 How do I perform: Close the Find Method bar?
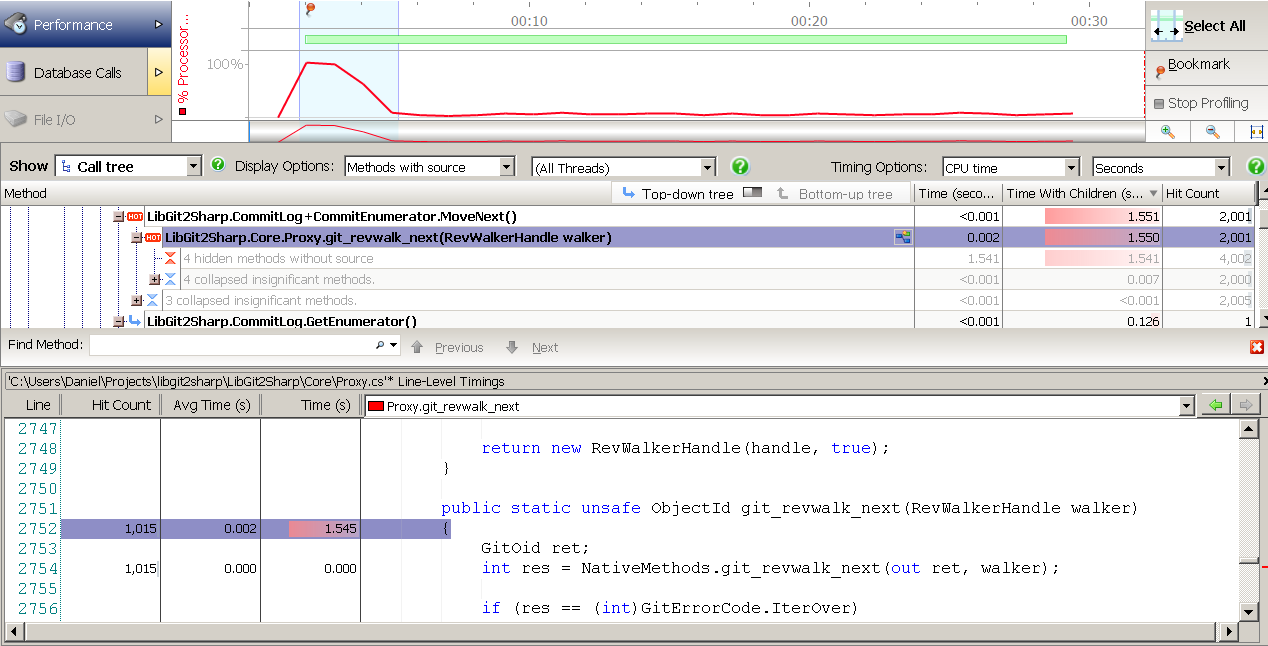[x=1257, y=347]
